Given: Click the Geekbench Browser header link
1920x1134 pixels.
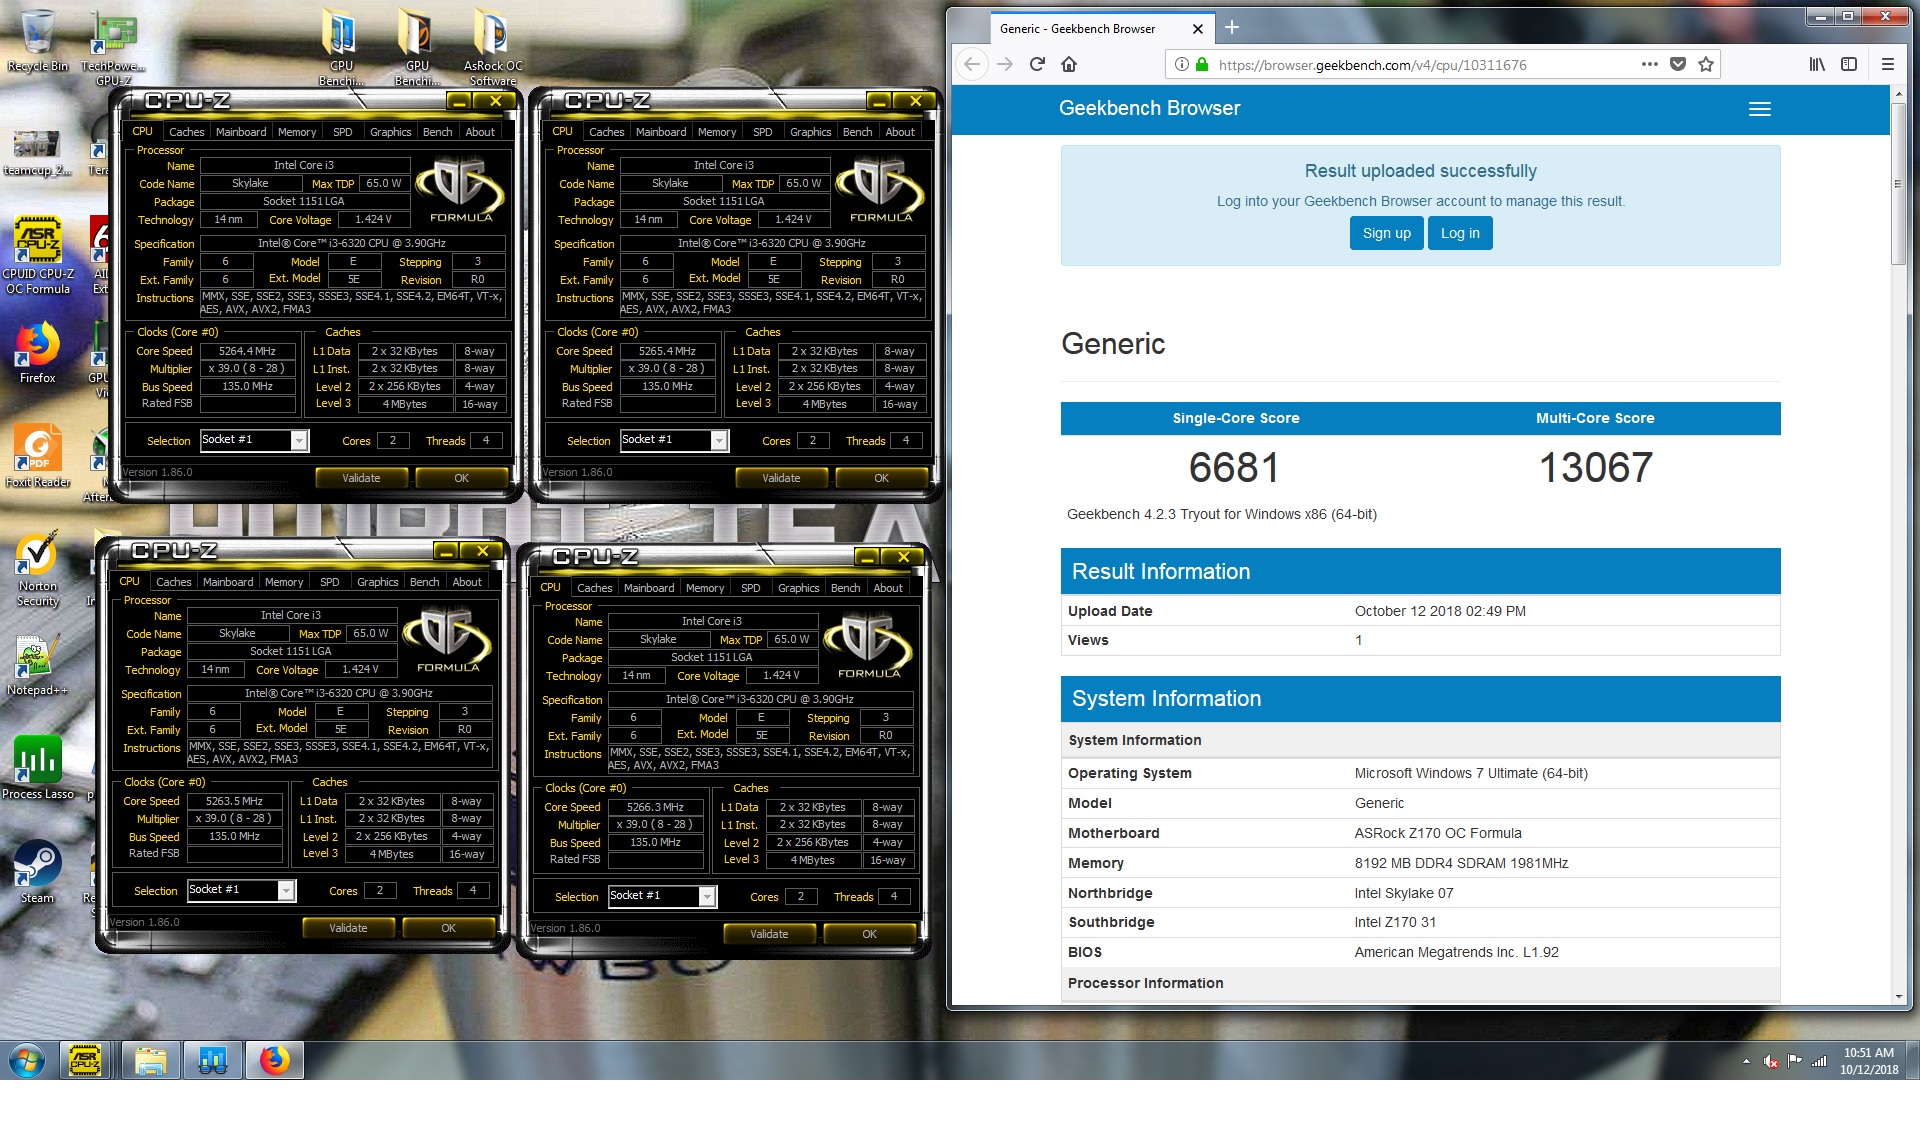Looking at the screenshot, I should click(x=1149, y=108).
